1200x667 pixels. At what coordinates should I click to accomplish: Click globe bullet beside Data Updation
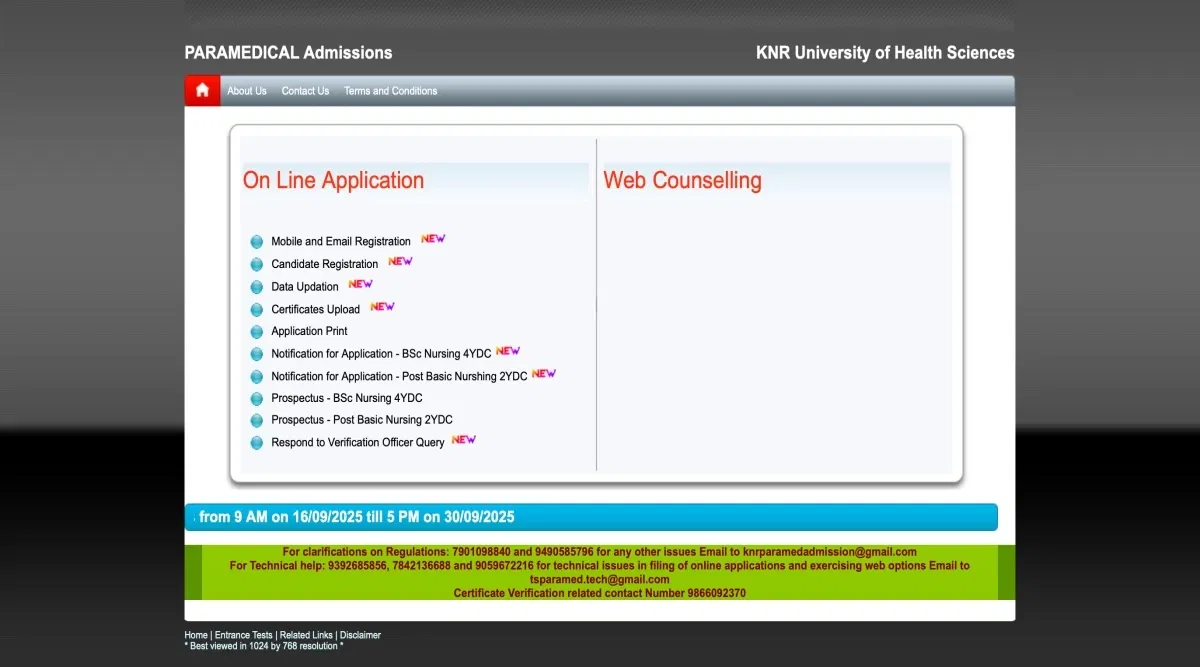point(257,287)
